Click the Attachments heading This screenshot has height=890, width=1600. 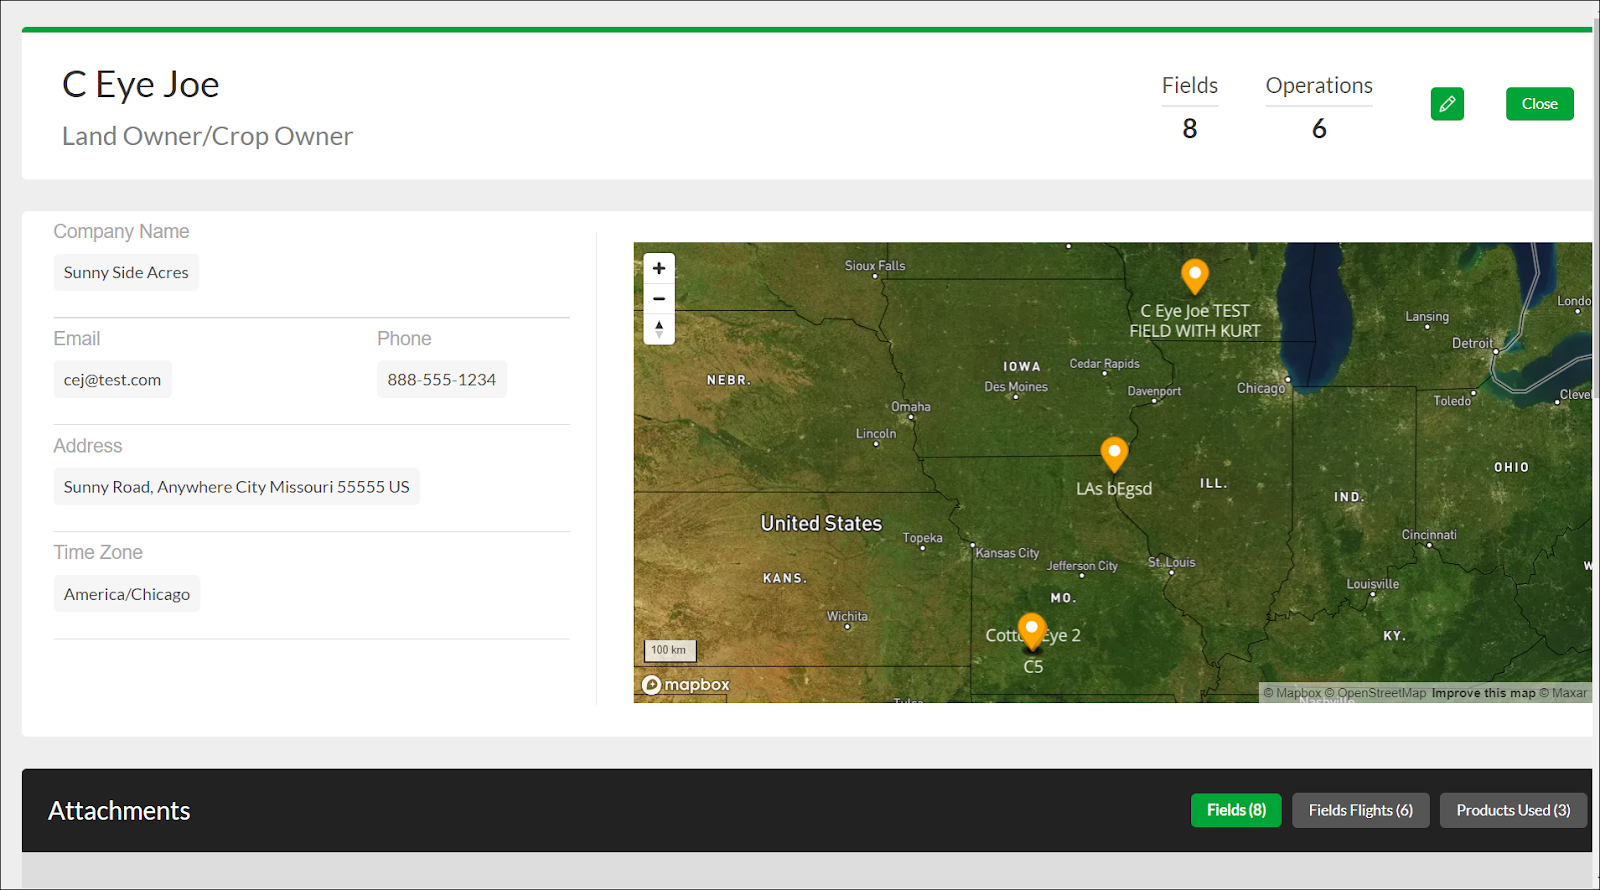[119, 811]
